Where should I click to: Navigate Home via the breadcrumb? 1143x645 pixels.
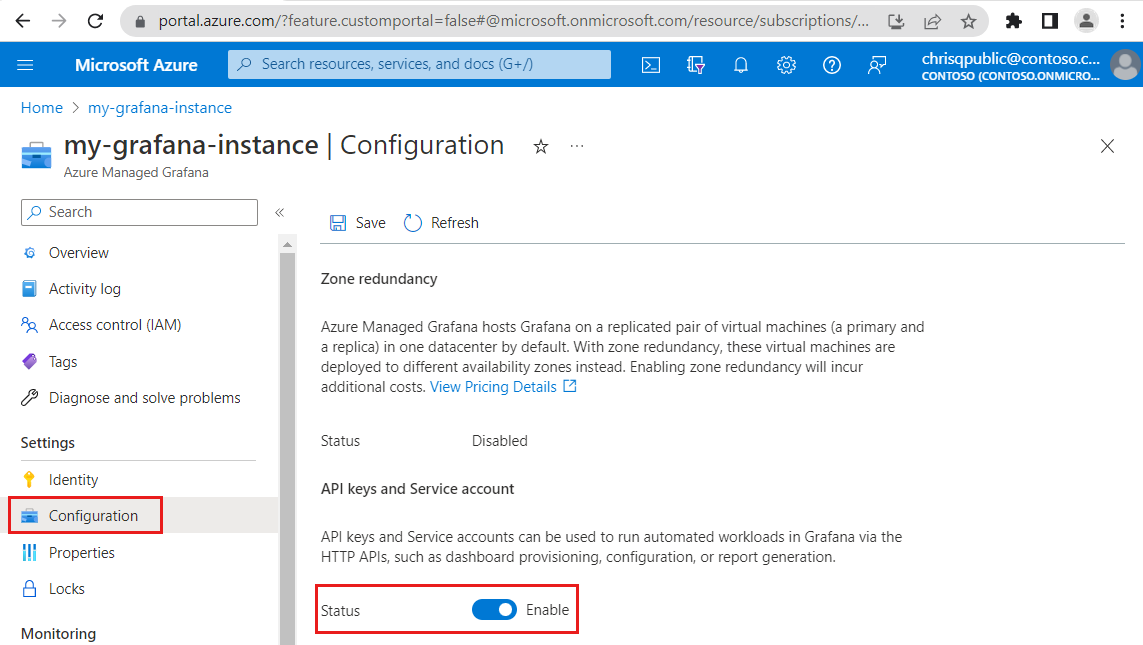coord(42,107)
